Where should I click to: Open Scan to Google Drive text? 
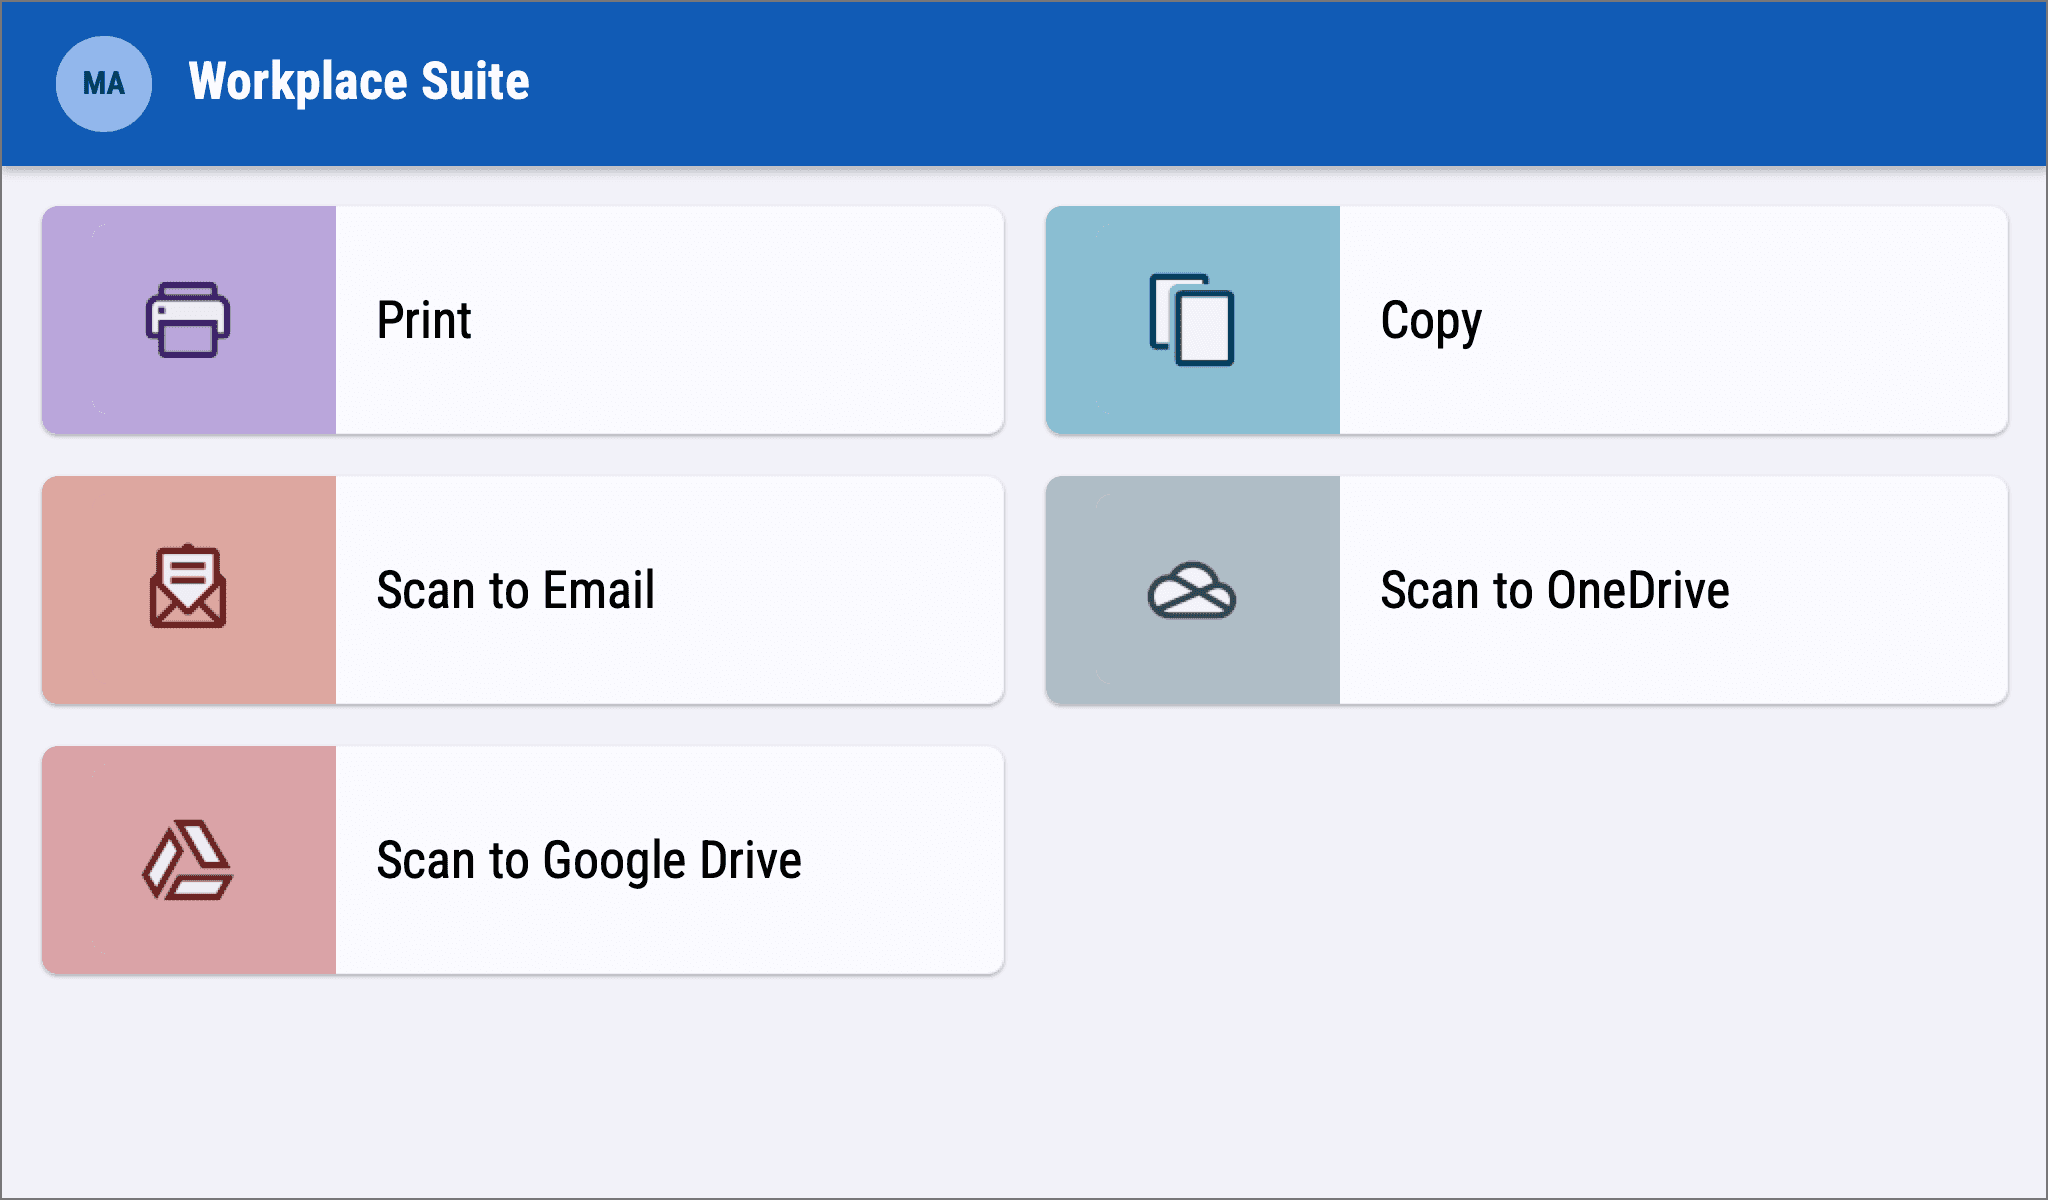tap(589, 860)
